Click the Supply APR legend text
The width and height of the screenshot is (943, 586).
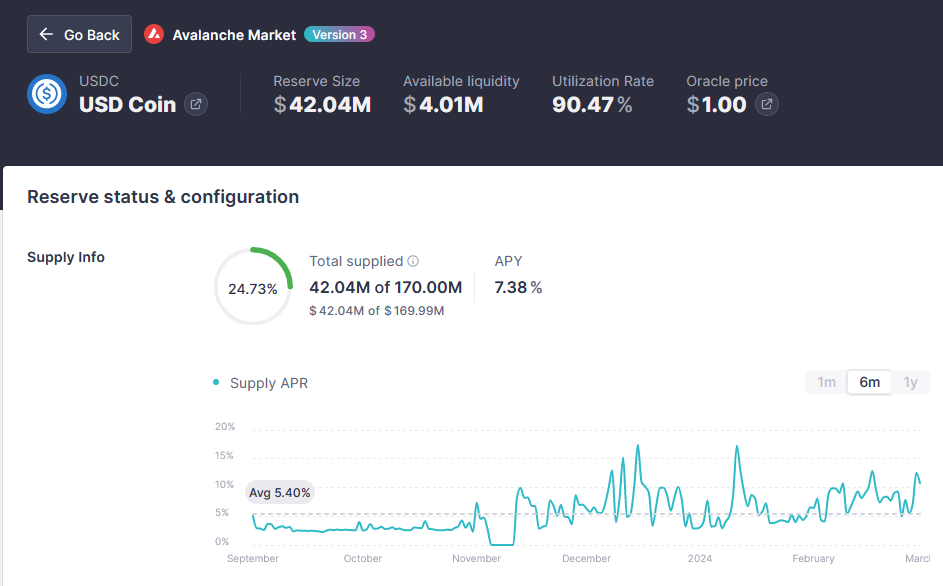point(269,383)
